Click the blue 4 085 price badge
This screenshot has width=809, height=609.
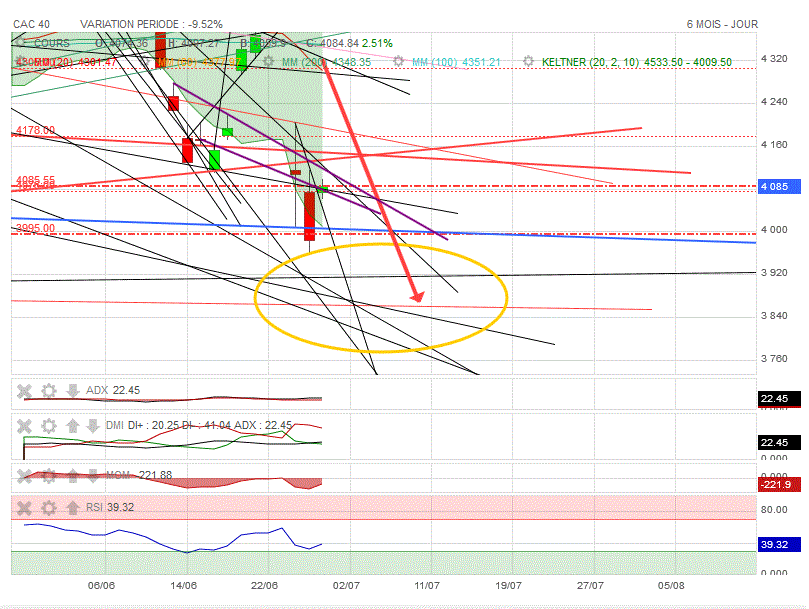pos(780,186)
